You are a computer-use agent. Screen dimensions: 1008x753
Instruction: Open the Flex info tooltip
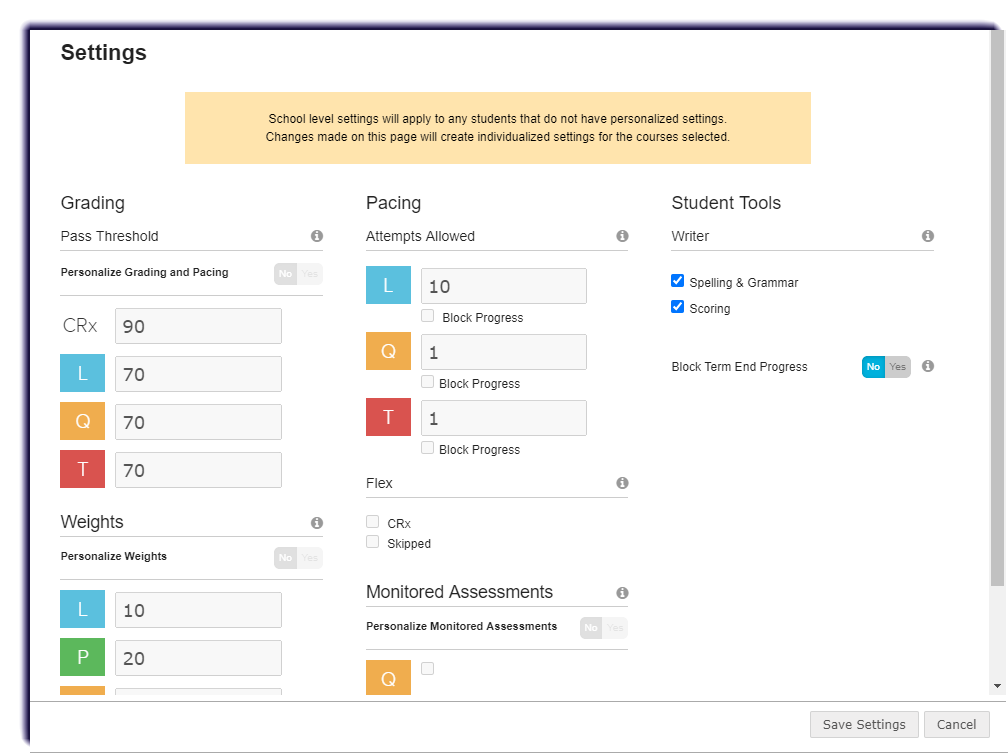coord(622,483)
